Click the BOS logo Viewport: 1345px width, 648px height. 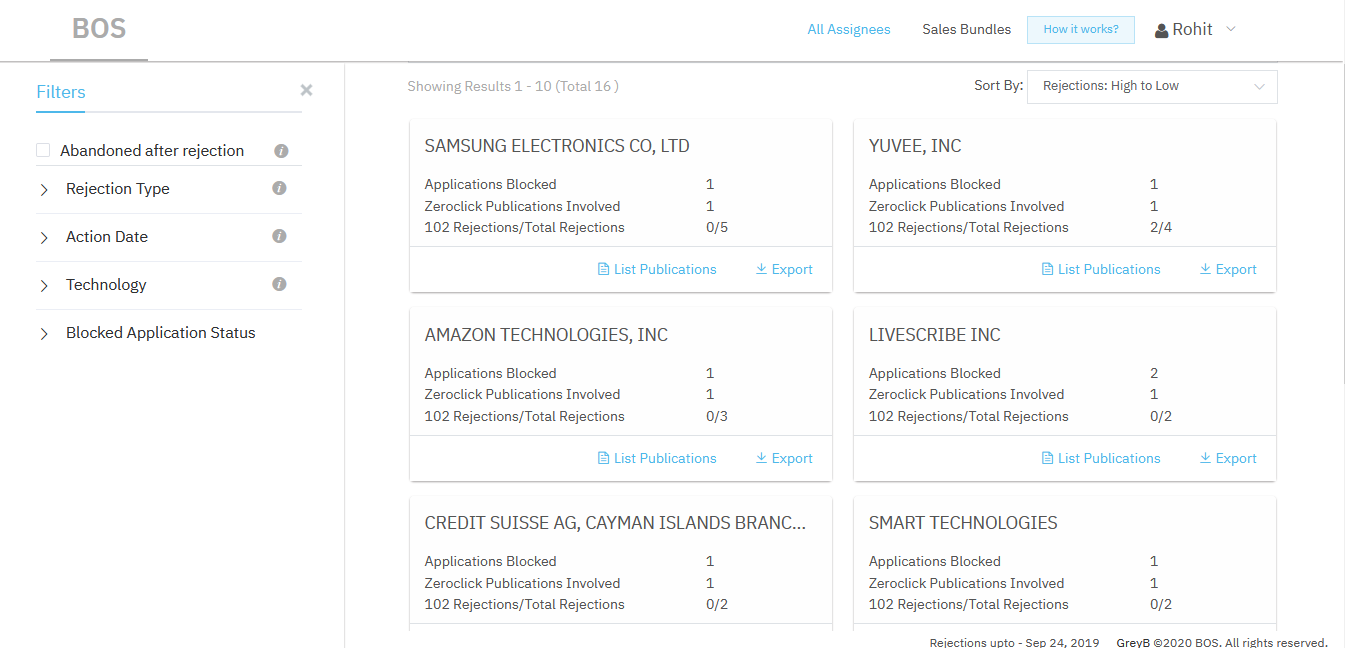pyautogui.click(x=99, y=28)
